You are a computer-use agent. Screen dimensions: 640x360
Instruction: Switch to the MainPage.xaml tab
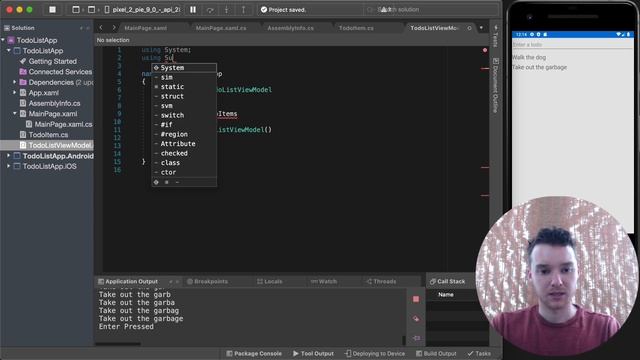coord(145,28)
